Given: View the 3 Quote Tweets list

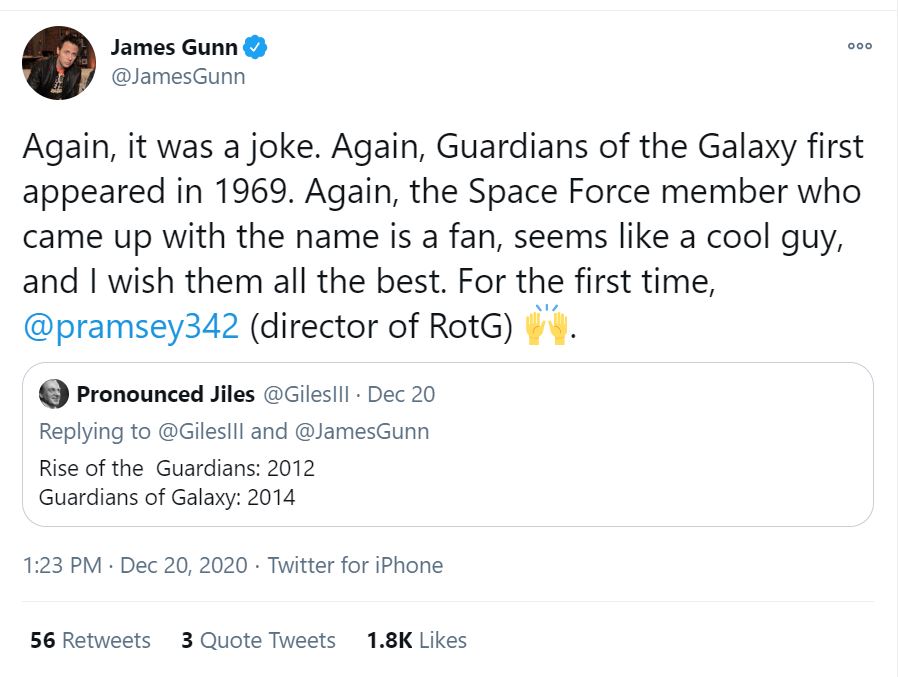Looking at the screenshot, I should (258, 640).
